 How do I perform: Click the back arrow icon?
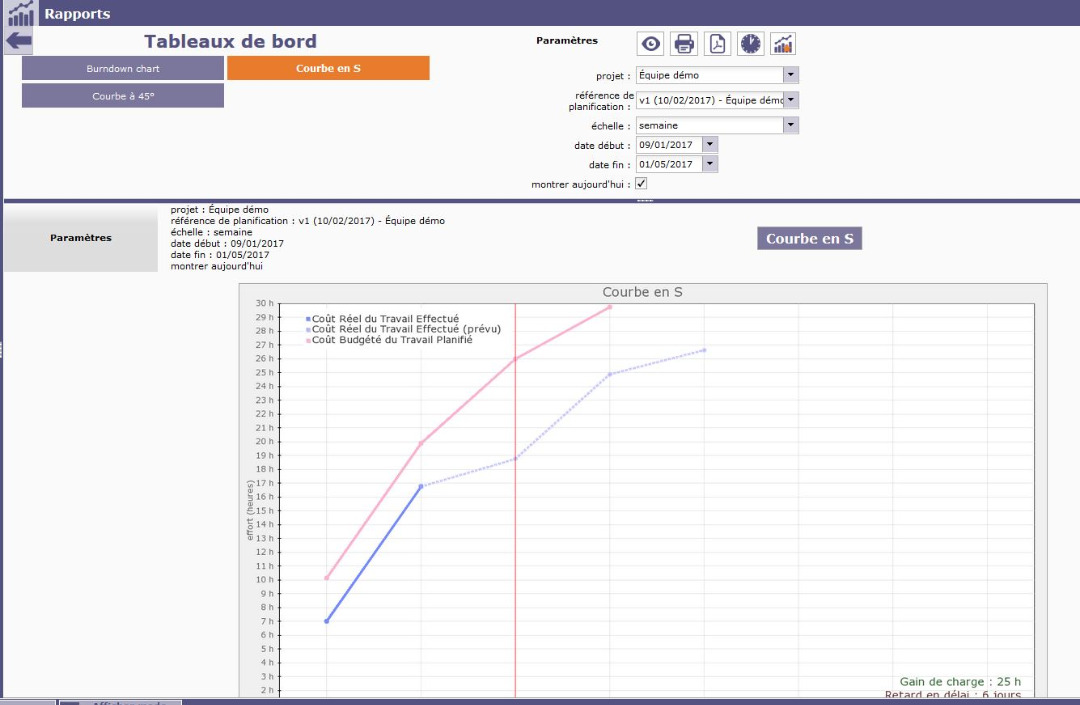(x=19, y=42)
